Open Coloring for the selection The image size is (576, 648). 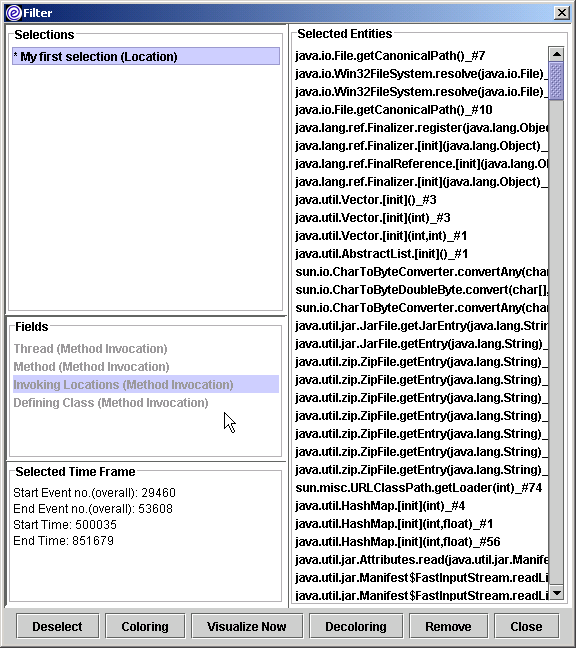coord(145,627)
